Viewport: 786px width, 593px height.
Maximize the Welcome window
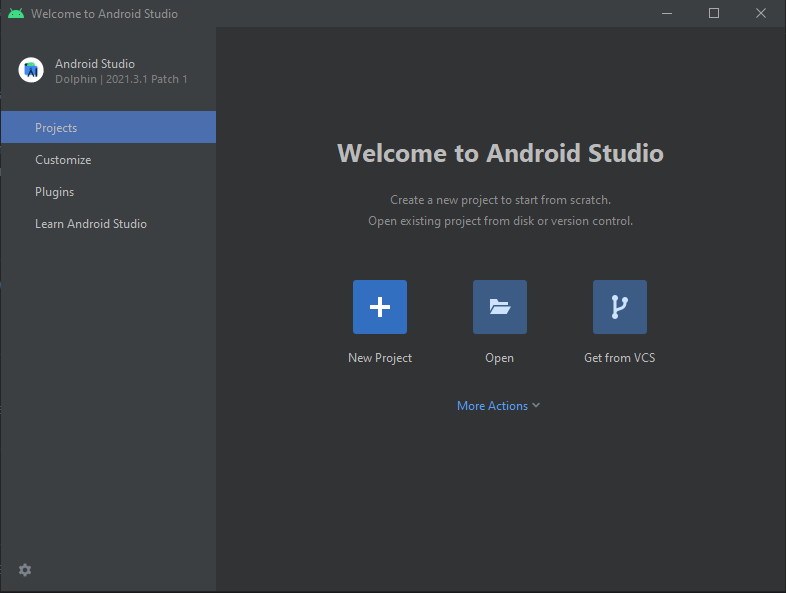pos(714,14)
